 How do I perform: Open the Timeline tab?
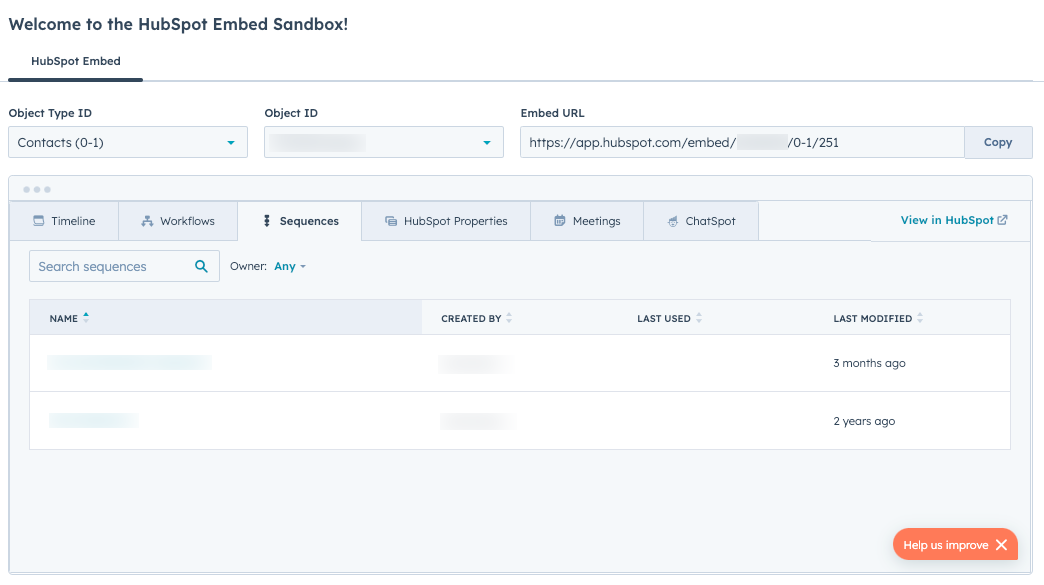tap(64, 221)
